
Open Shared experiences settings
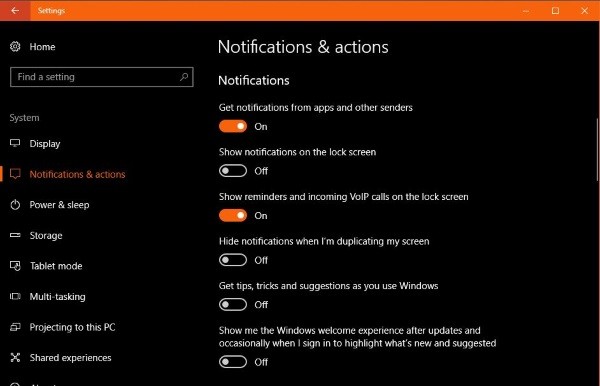[x=70, y=358]
